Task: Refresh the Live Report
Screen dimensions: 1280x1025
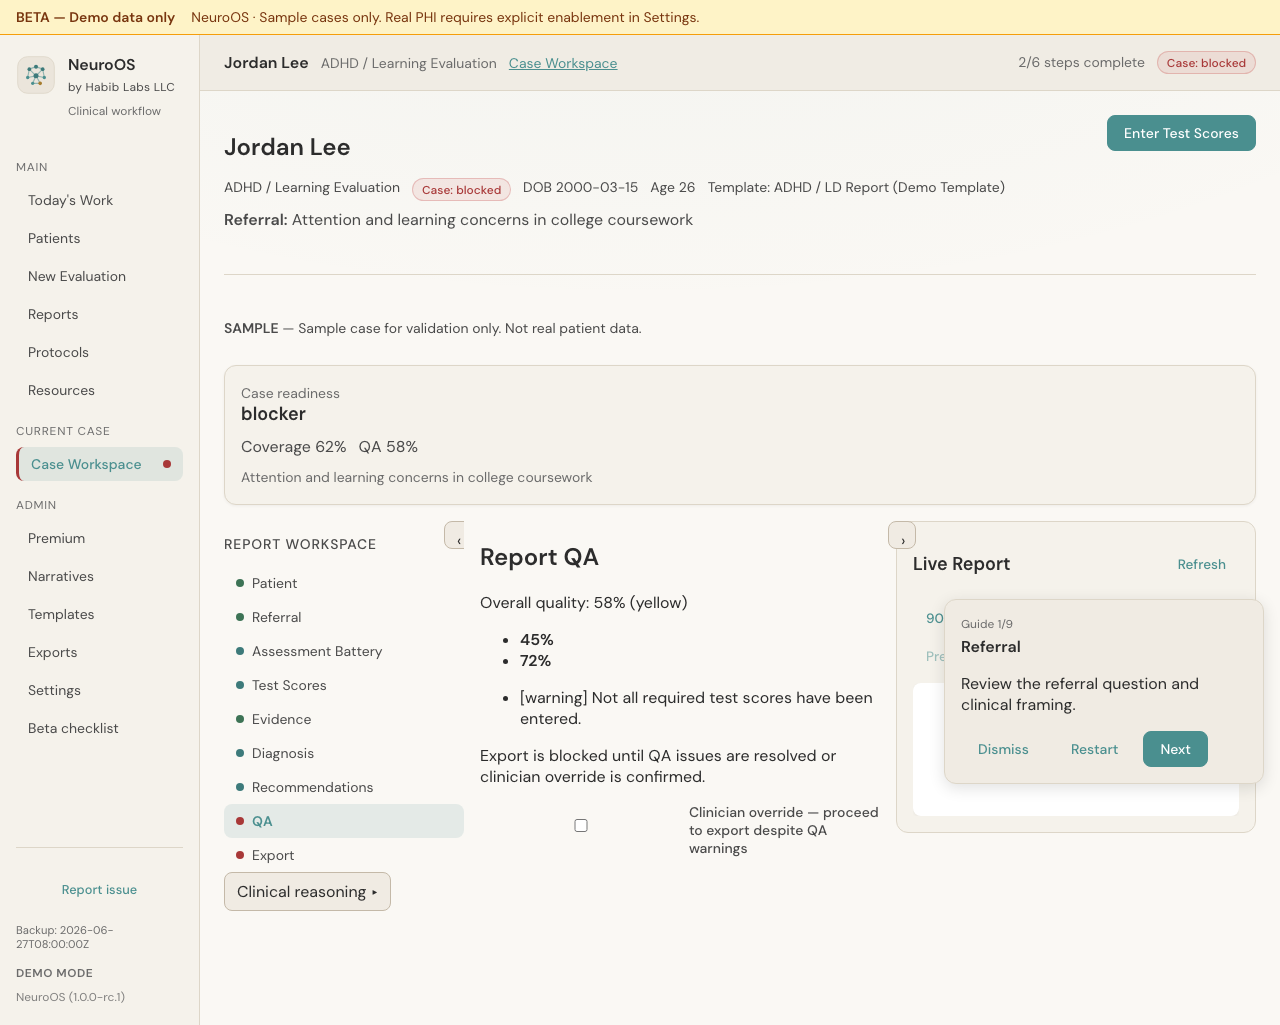Action: click(x=1201, y=564)
